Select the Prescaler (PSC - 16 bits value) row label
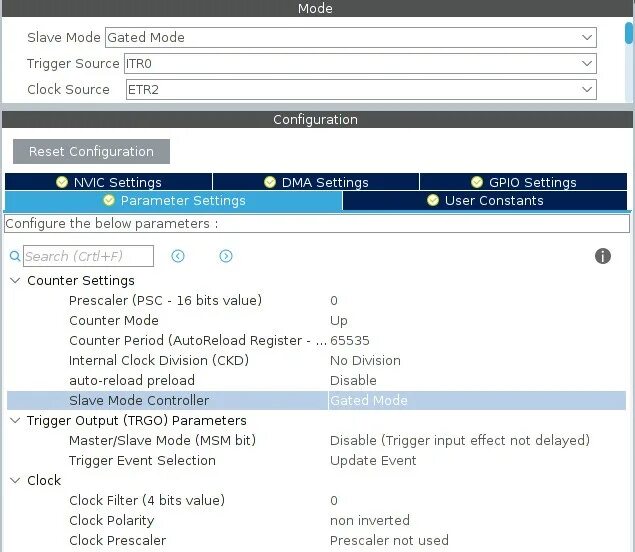Viewport: 635px width, 552px height. pos(165,301)
